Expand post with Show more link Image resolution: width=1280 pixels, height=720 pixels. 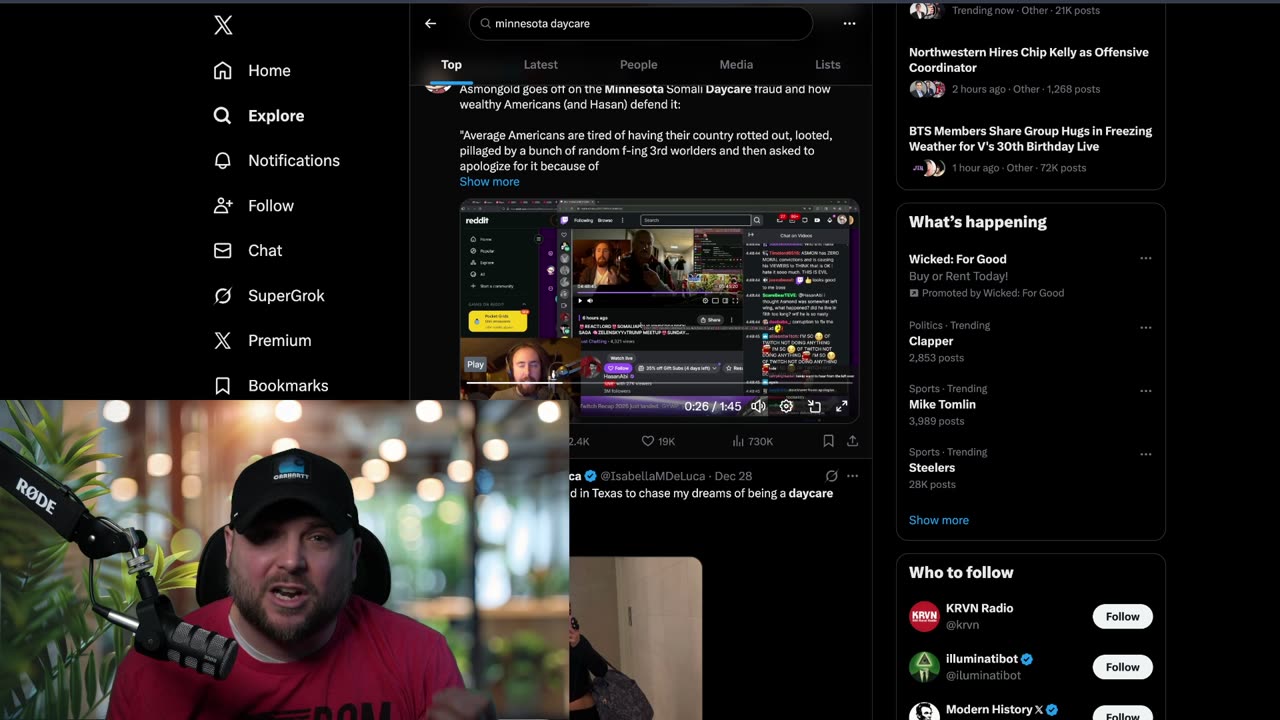489,181
